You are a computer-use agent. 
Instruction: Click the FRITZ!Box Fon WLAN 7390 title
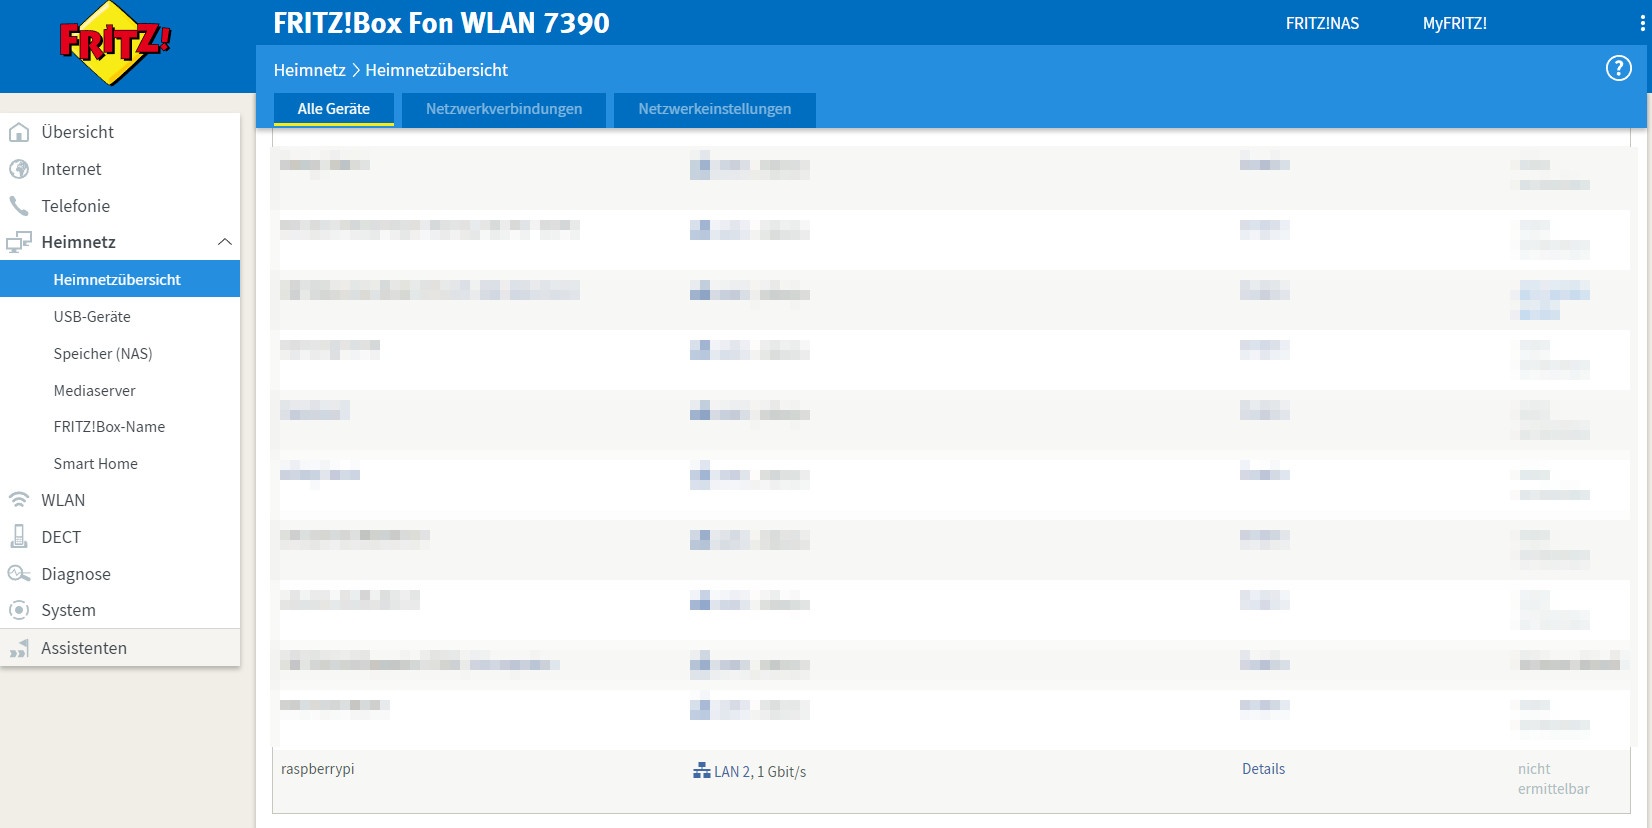441,23
